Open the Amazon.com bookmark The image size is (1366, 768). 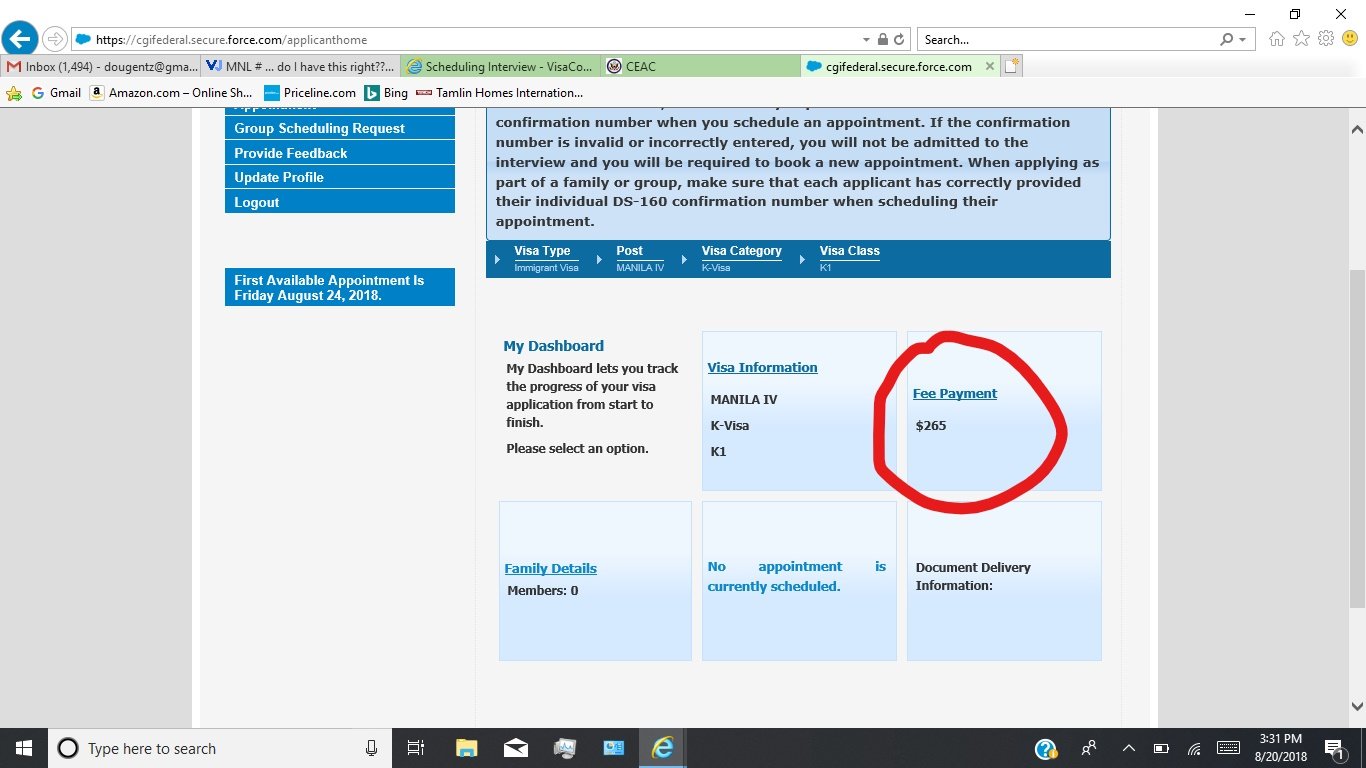coord(170,93)
